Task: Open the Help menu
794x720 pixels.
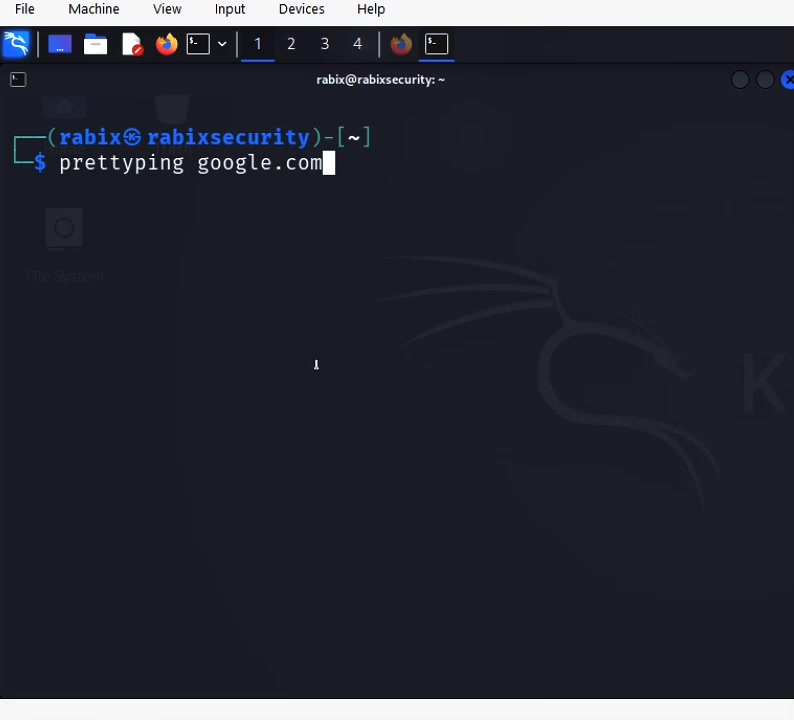Action: tap(371, 9)
